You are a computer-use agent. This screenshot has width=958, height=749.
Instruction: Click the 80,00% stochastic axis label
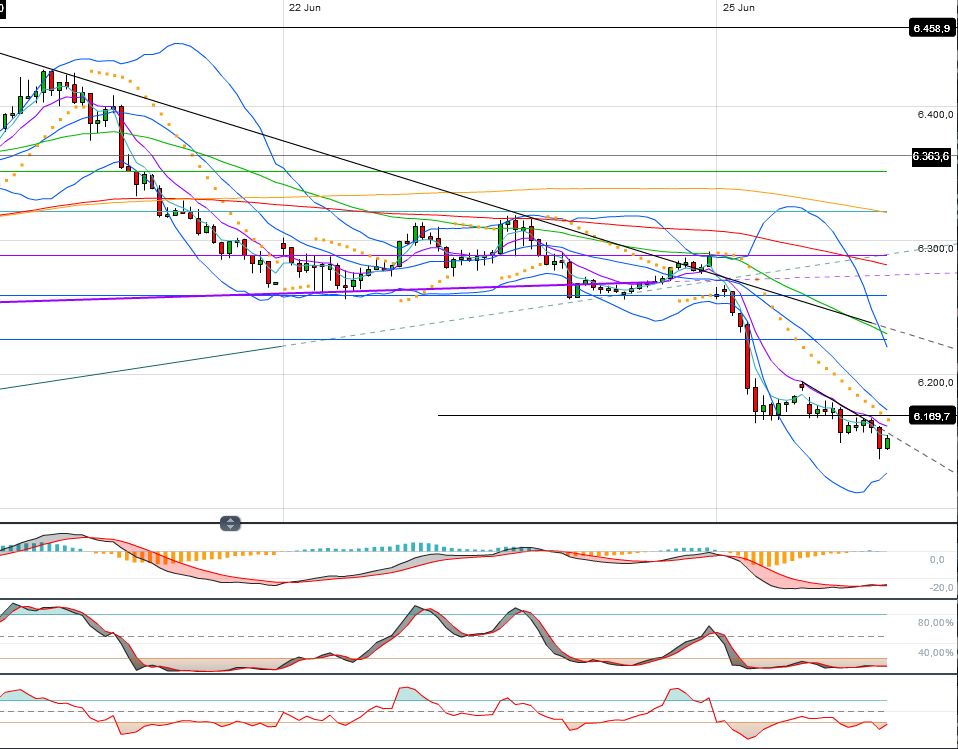click(935, 623)
